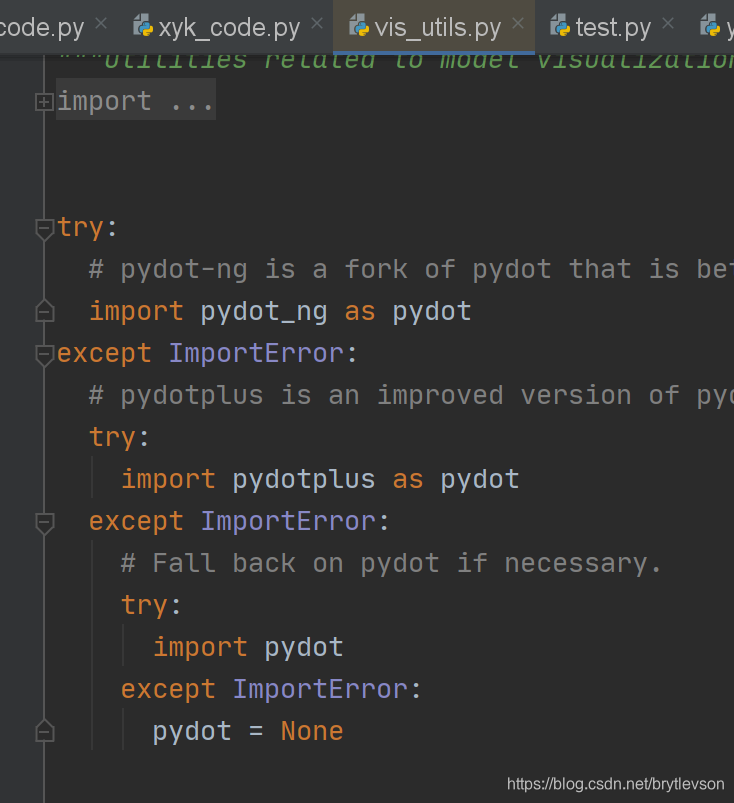Screen dimensions: 734x803
Task: Click 'pydot_ng' in the import statement
Action: tap(264, 311)
